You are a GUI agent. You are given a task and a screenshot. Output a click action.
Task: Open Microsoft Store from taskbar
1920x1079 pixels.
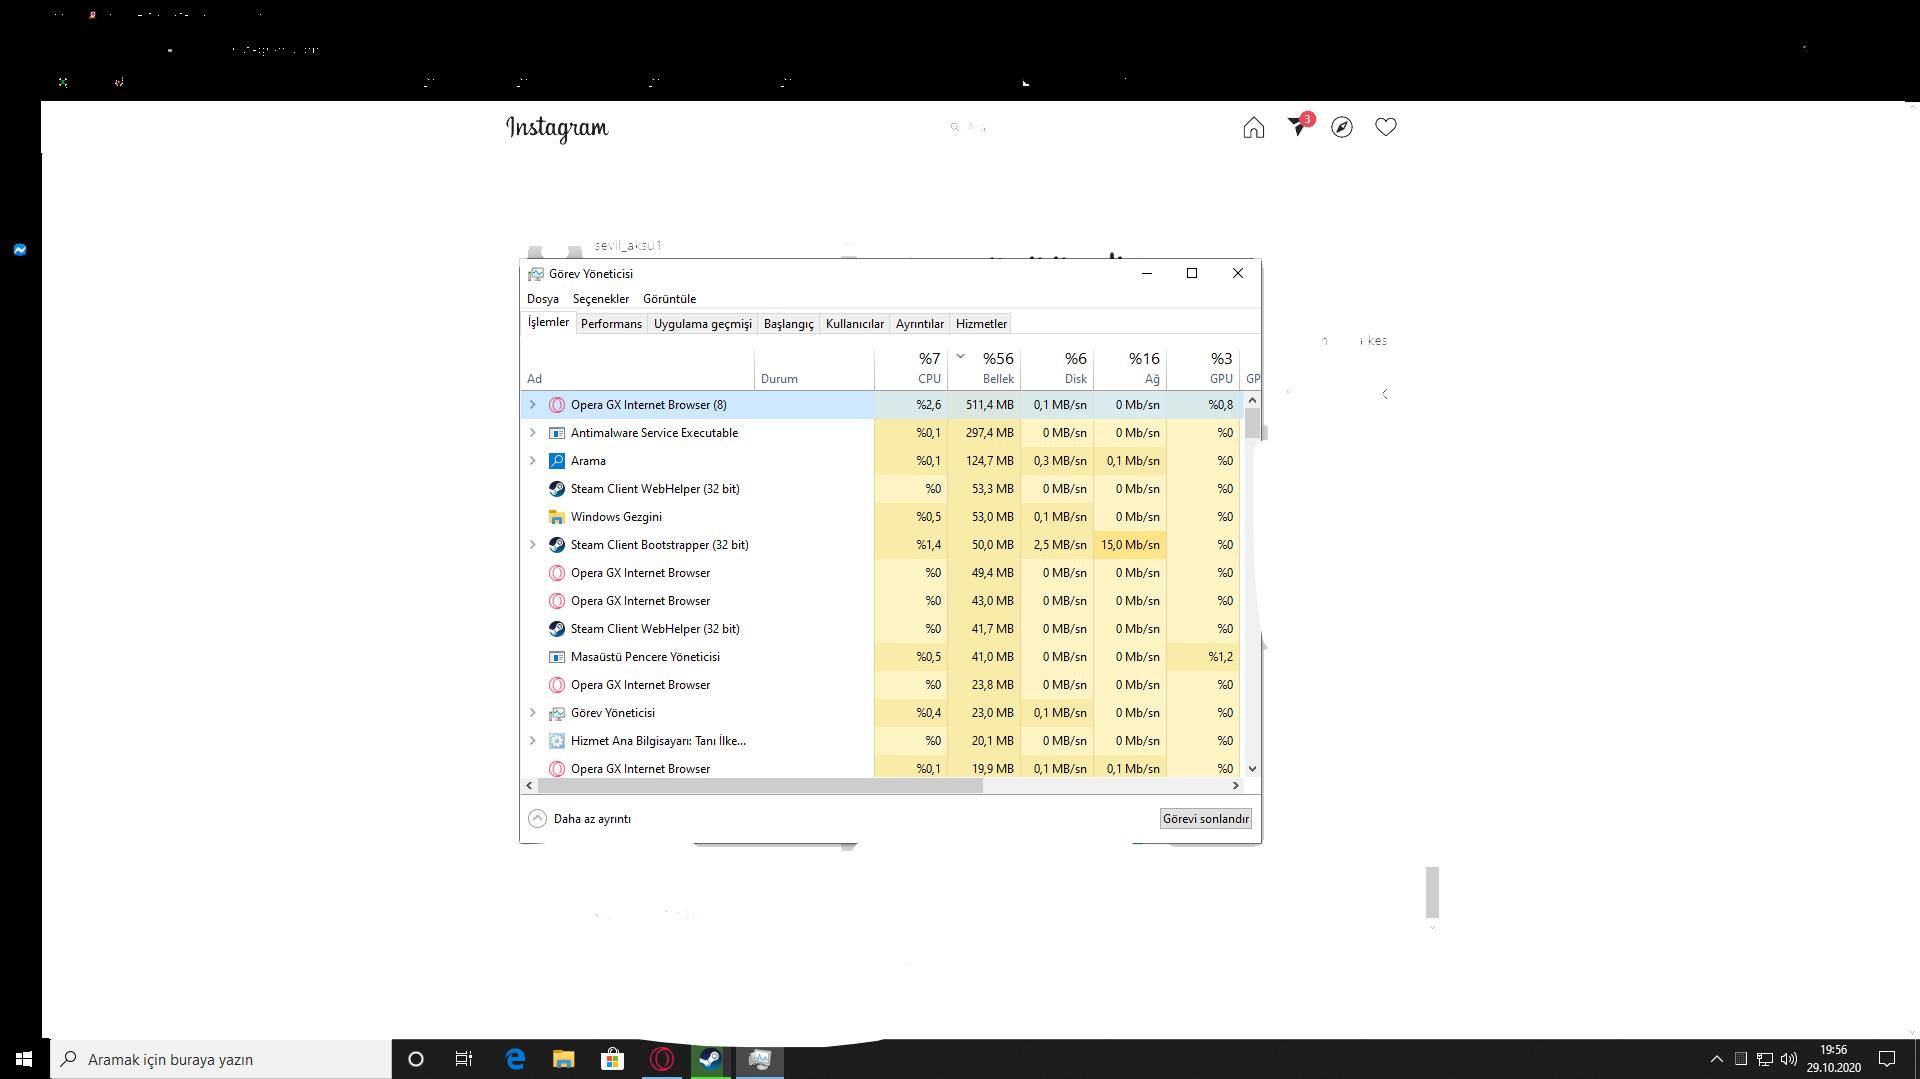pyautogui.click(x=612, y=1059)
